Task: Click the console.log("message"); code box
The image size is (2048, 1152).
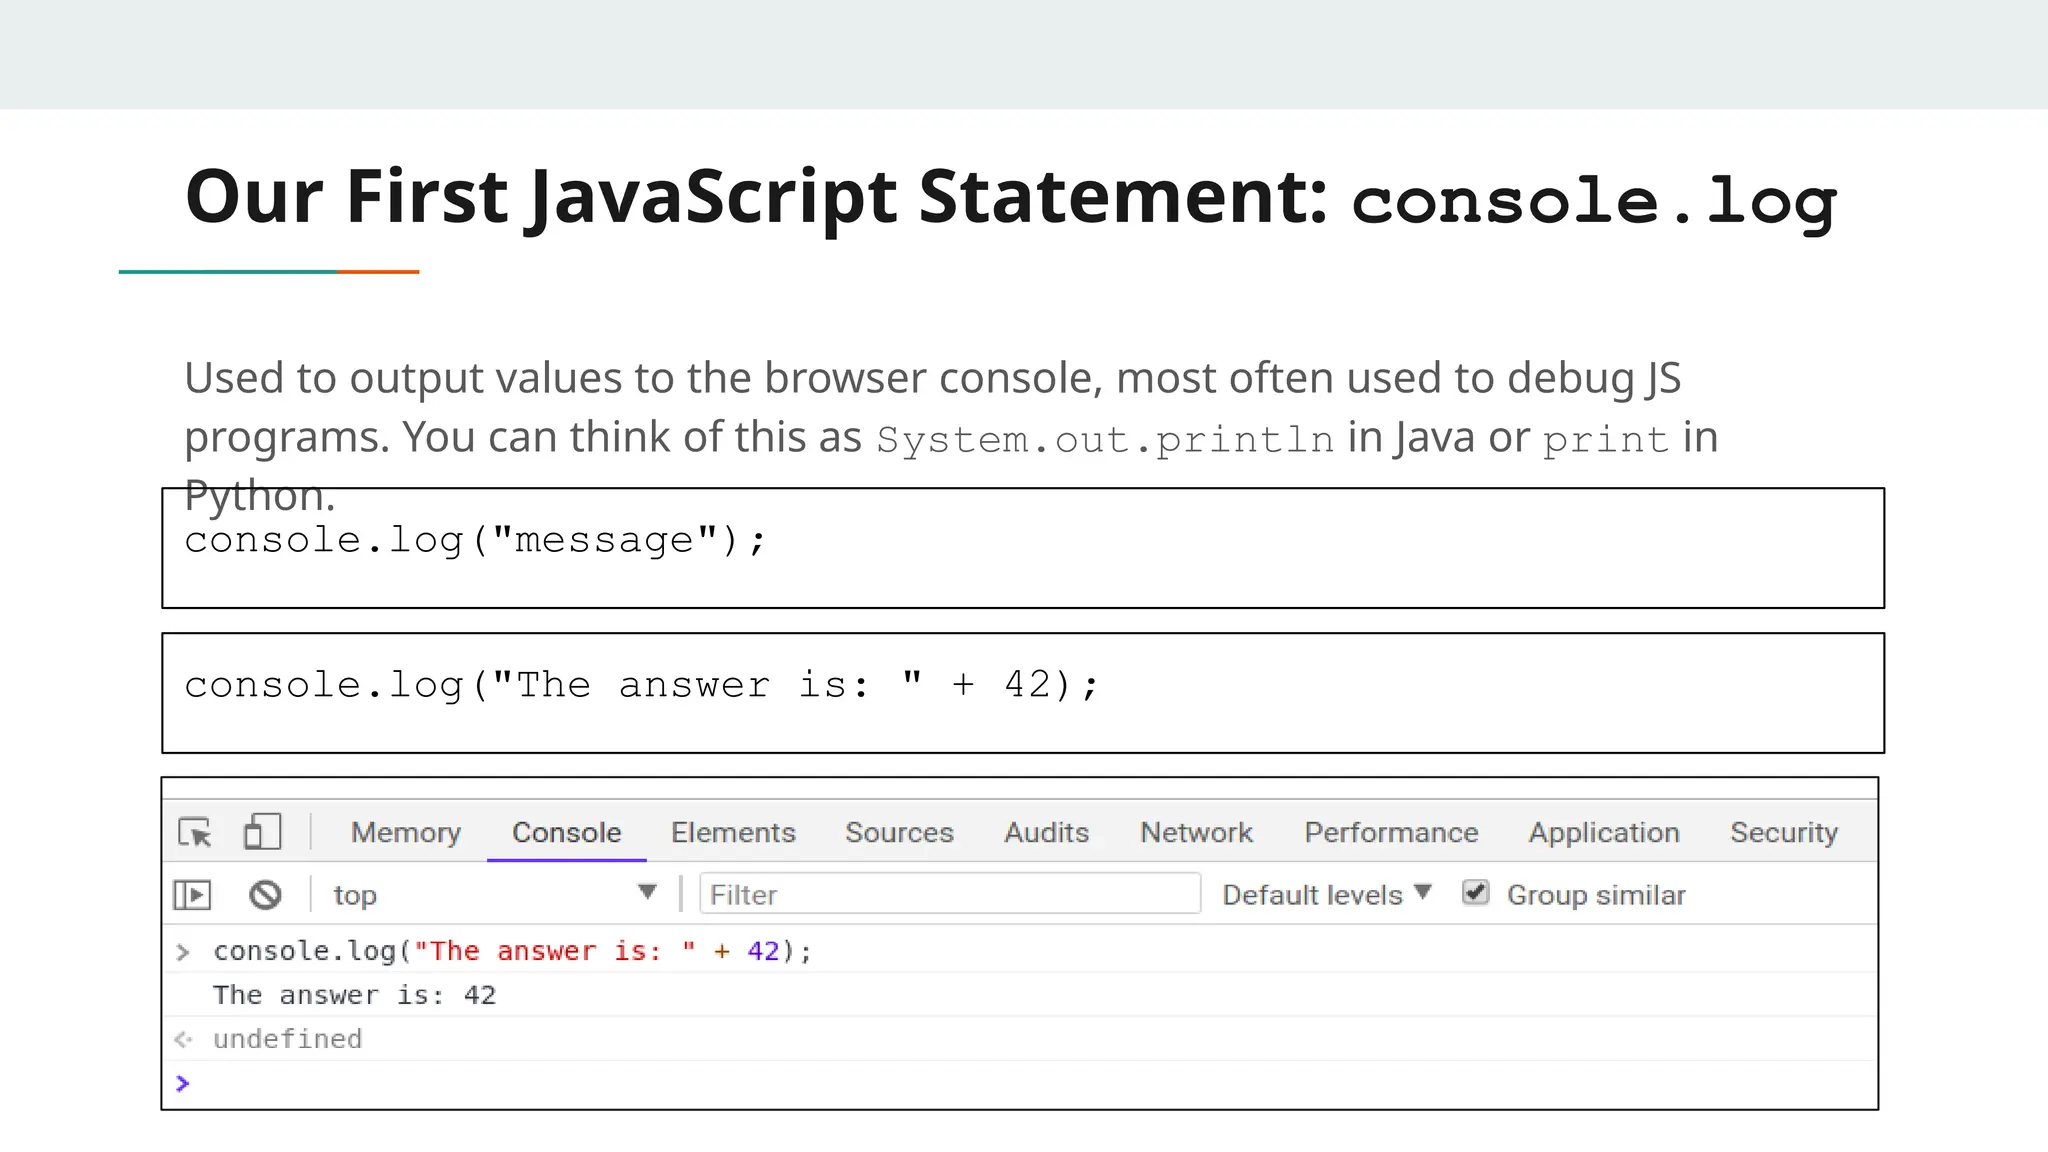Action: [x=1023, y=548]
